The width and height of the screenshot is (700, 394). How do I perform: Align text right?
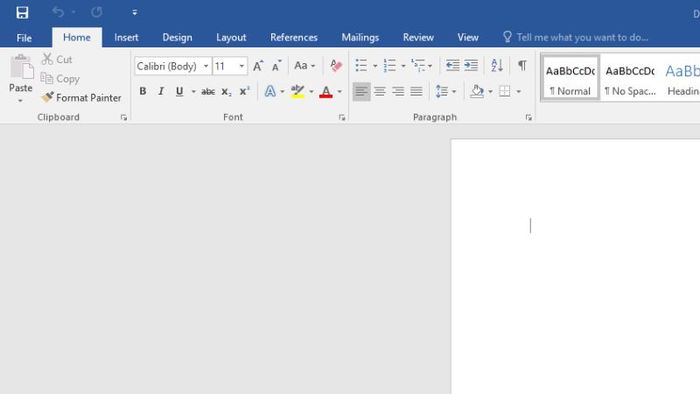pyautogui.click(x=398, y=91)
